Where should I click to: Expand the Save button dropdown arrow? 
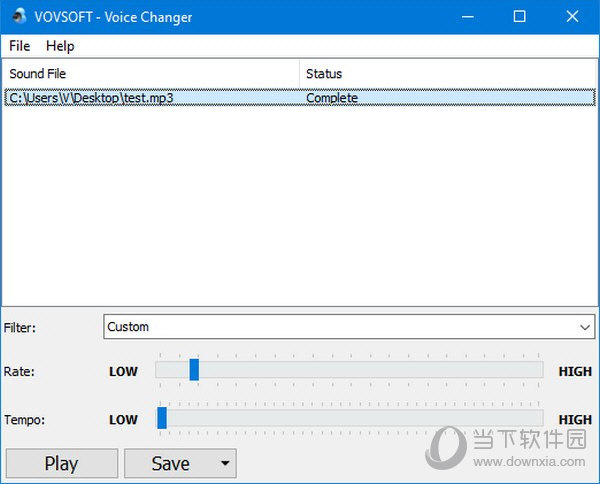225,463
